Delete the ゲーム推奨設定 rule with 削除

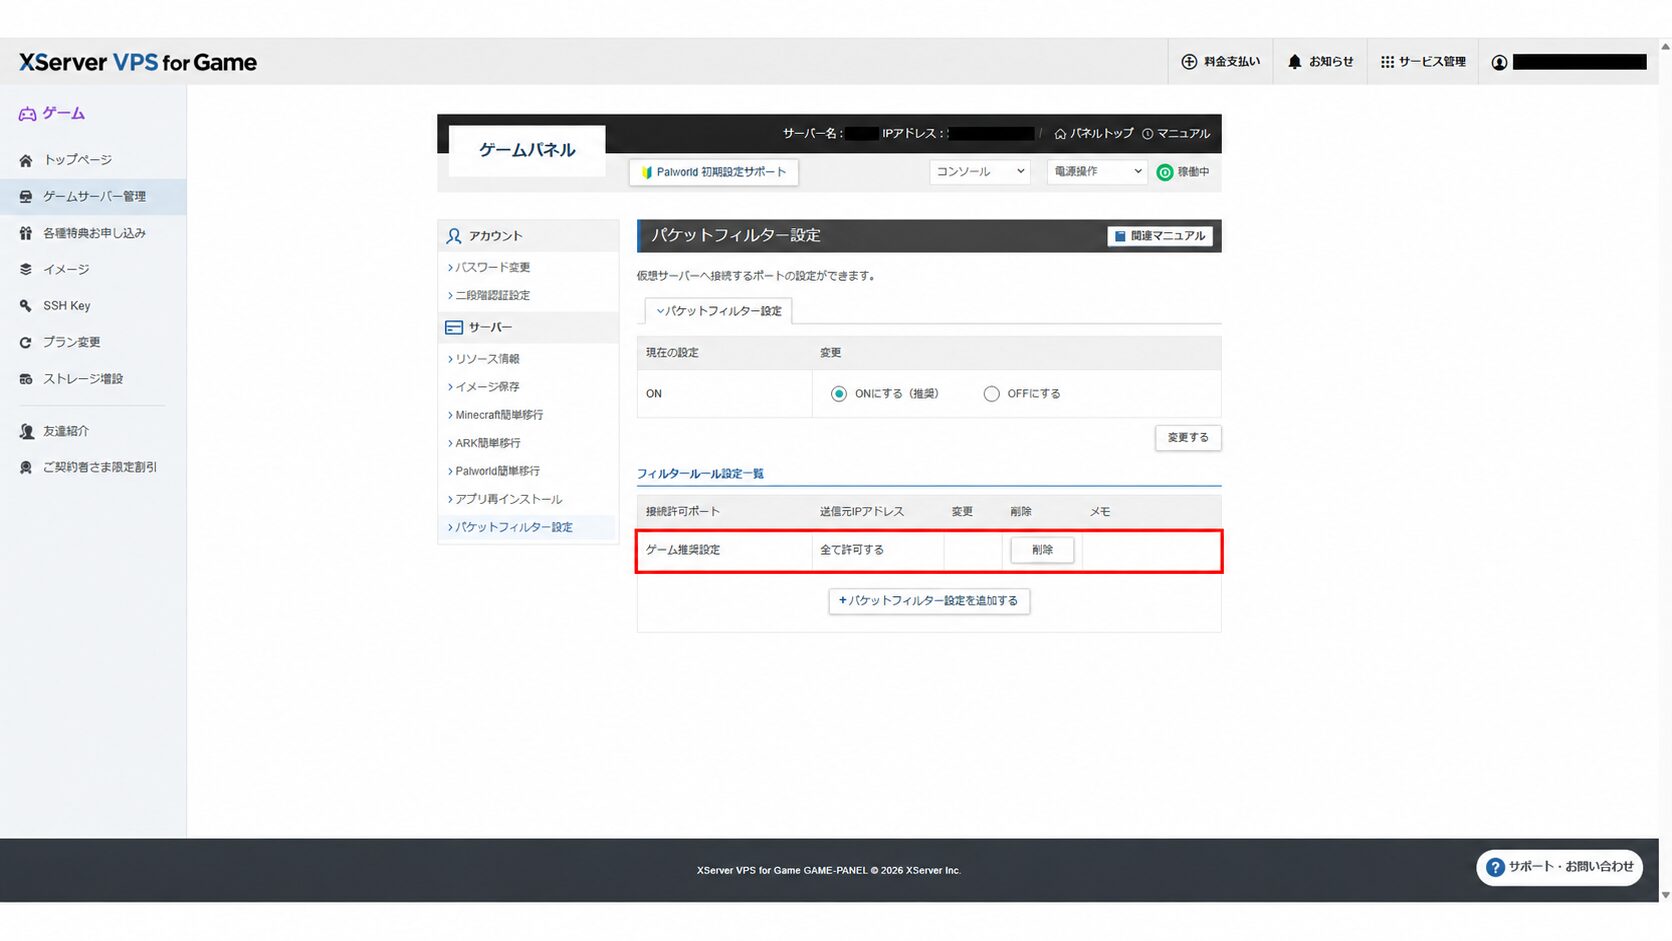1042,550
